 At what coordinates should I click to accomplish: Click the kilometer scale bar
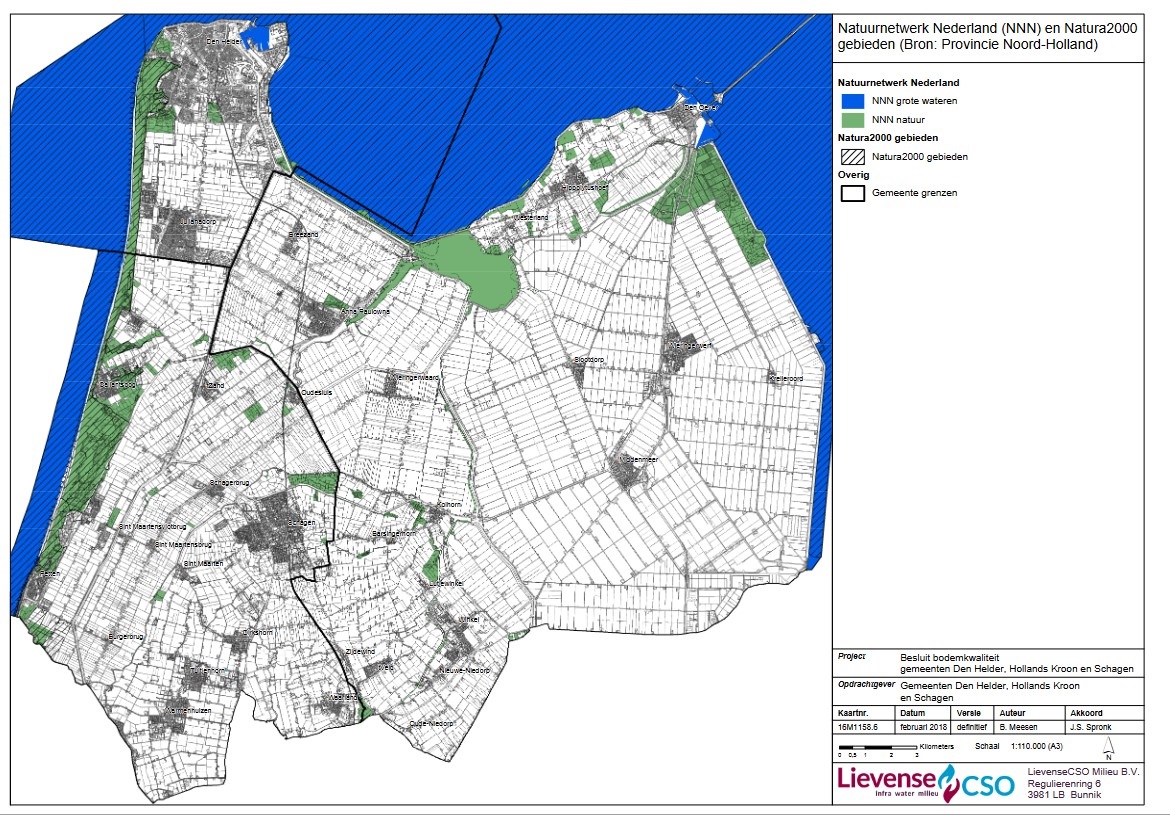click(x=878, y=747)
